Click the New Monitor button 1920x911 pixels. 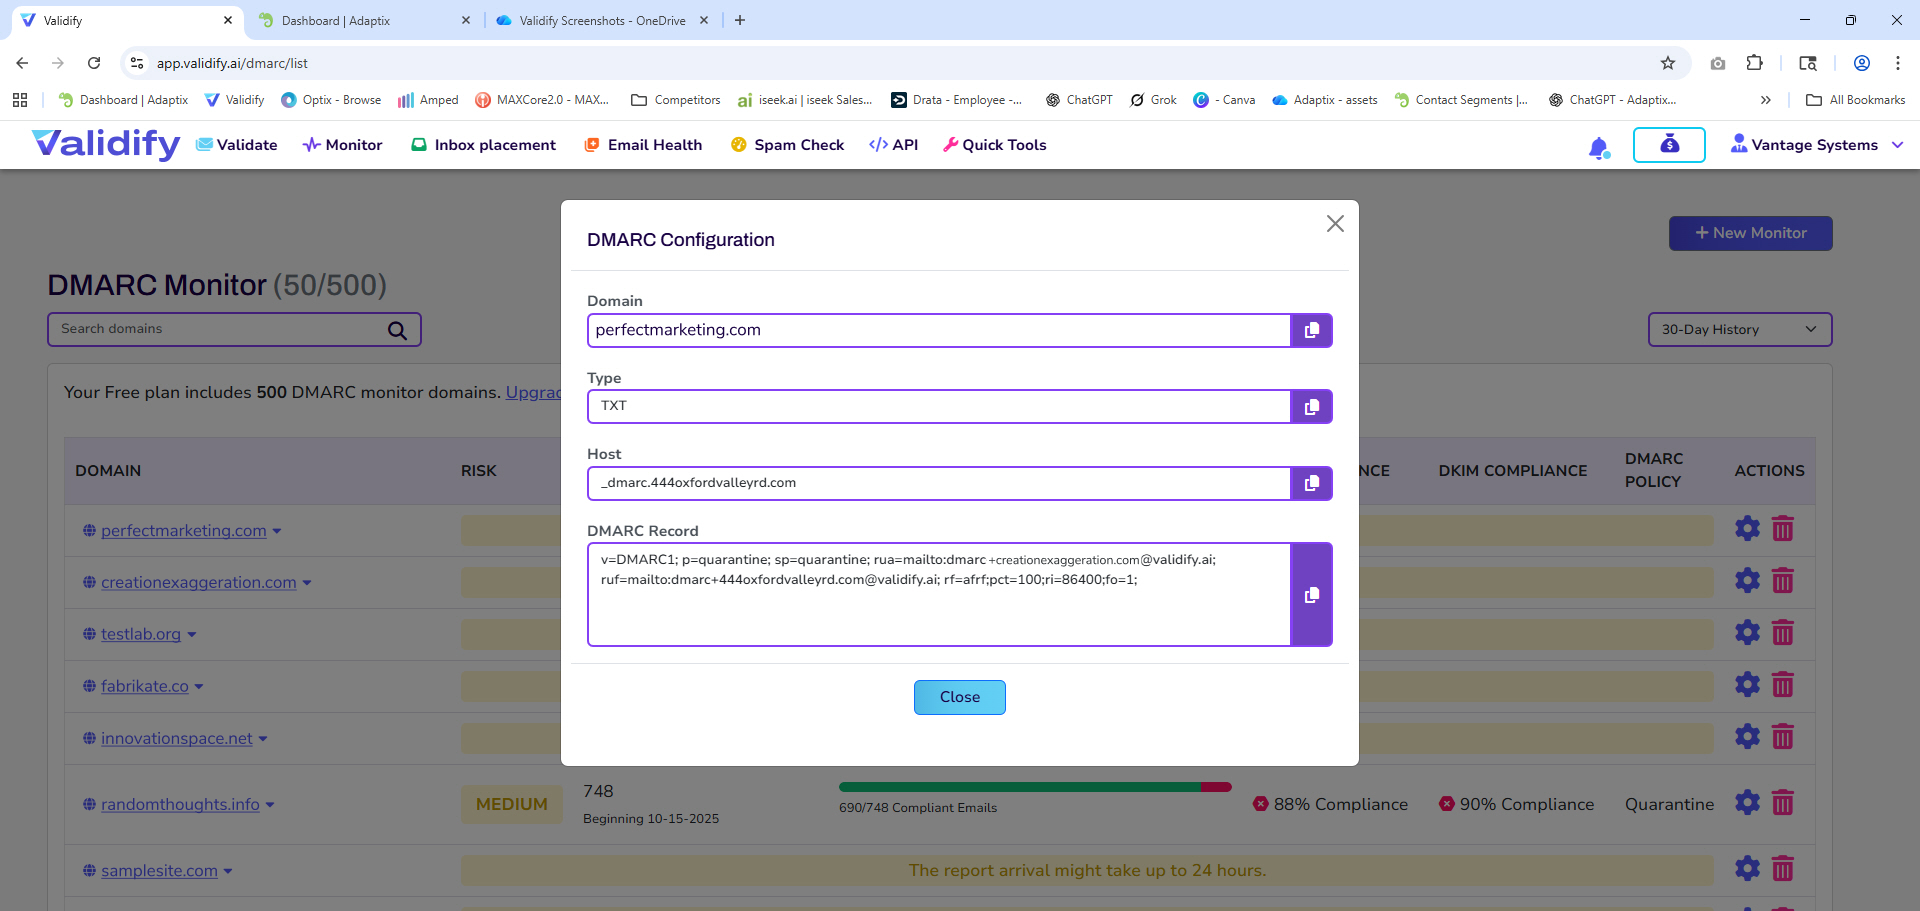(x=1750, y=233)
